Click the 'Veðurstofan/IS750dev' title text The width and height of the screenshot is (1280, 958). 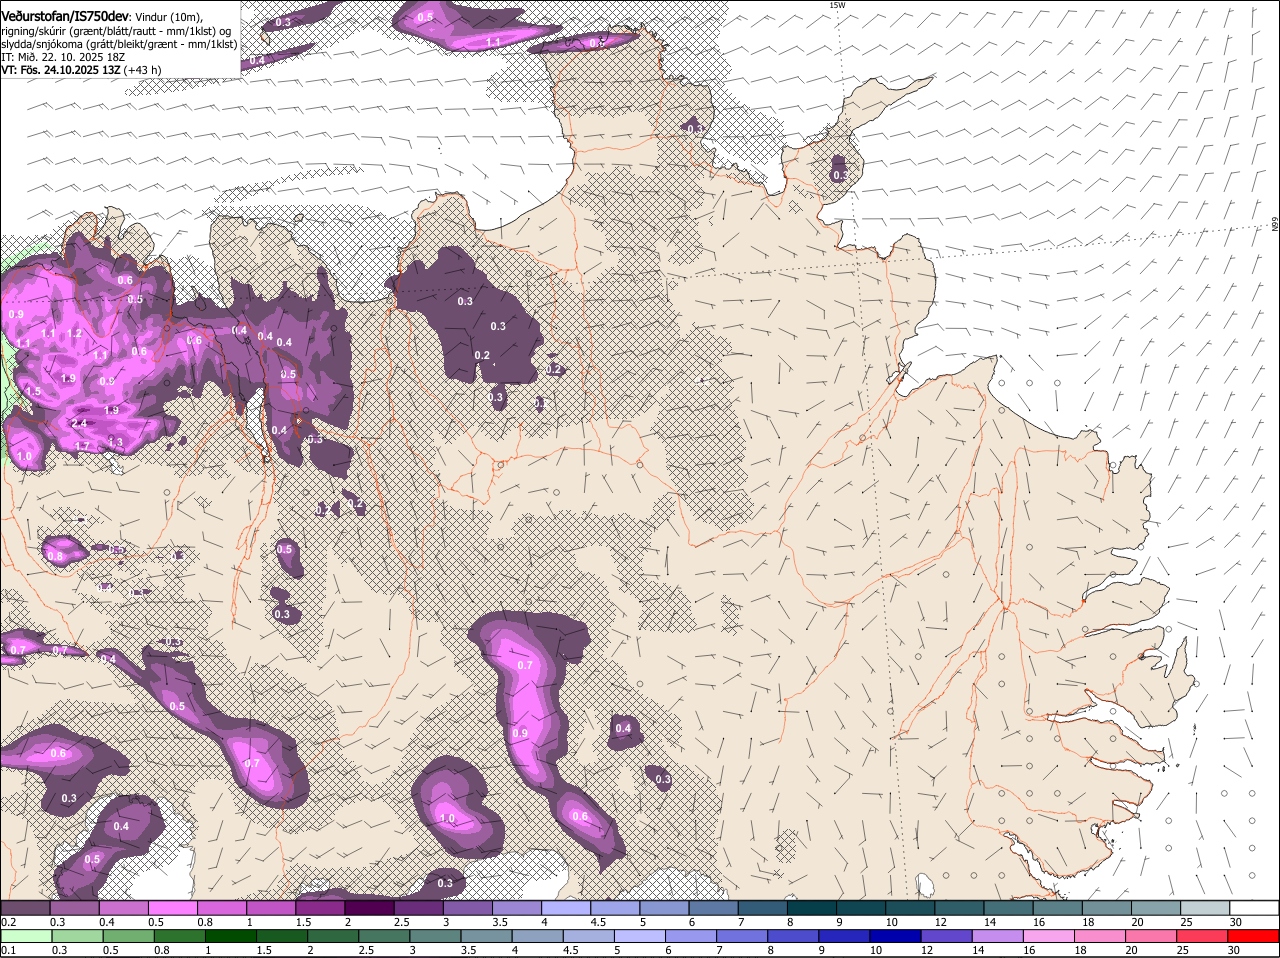pos(65,17)
